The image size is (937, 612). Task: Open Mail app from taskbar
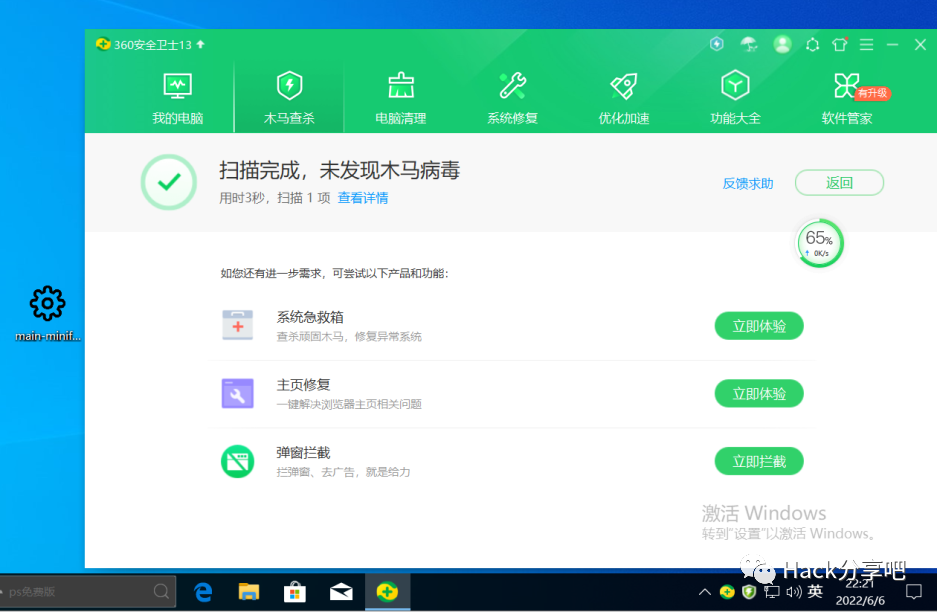pyautogui.click(x=341, y=592)
